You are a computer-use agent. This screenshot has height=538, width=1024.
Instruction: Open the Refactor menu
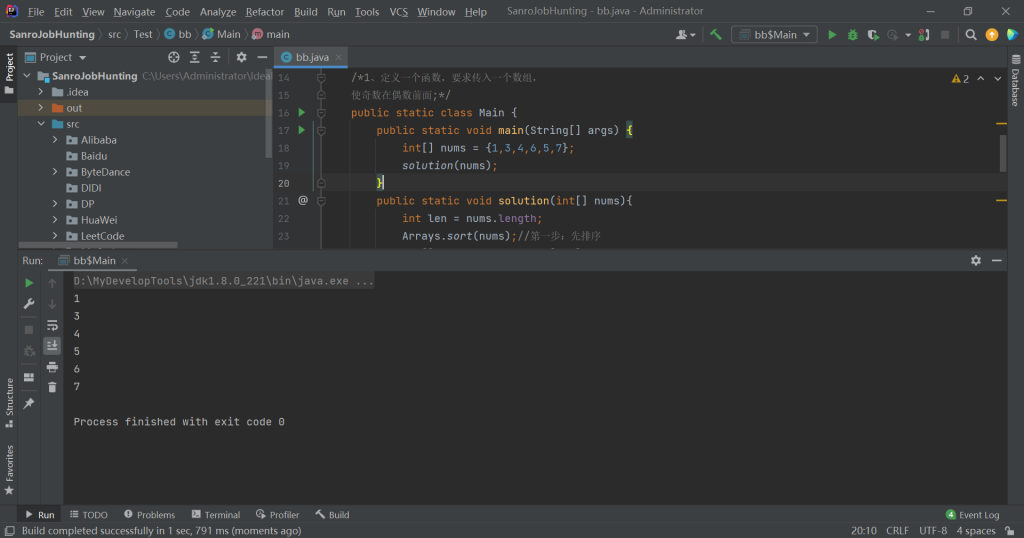point(265,12)
